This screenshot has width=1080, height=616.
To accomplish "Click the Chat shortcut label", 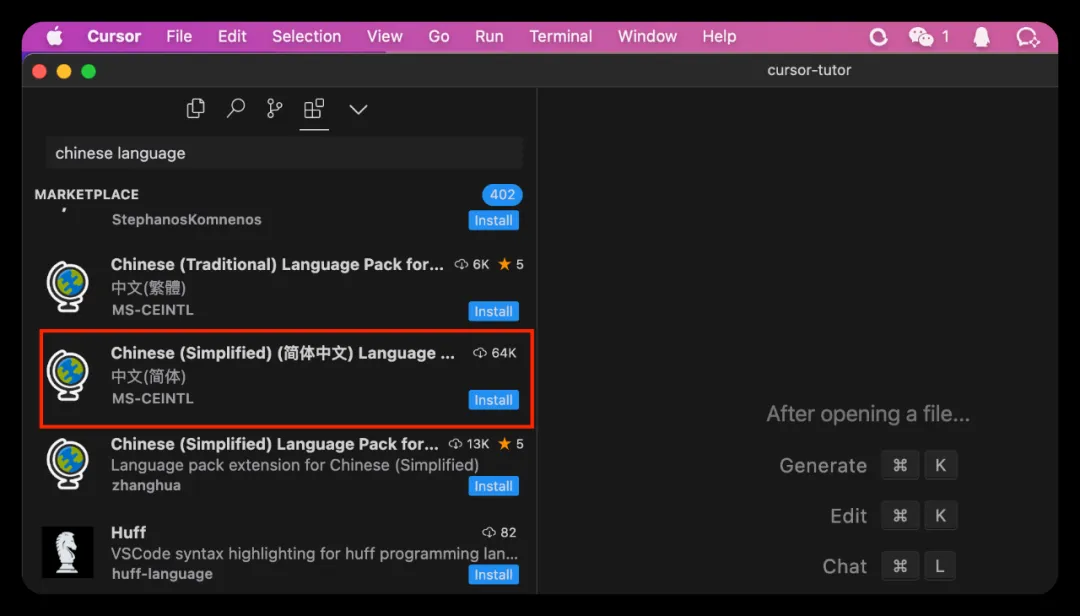I will [x=844, y=566].
